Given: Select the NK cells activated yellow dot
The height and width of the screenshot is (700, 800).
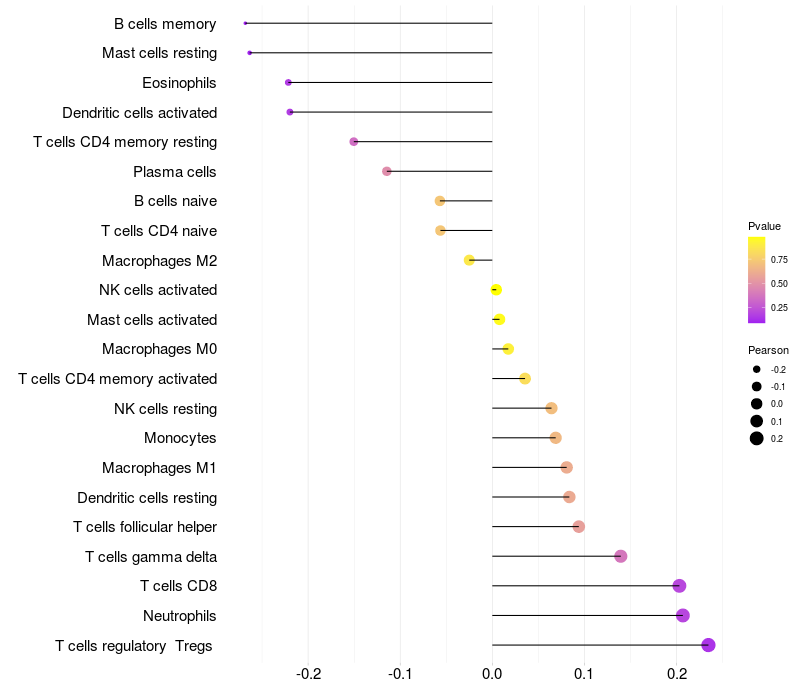Looking at the screenshot, I should click(496, 290).
